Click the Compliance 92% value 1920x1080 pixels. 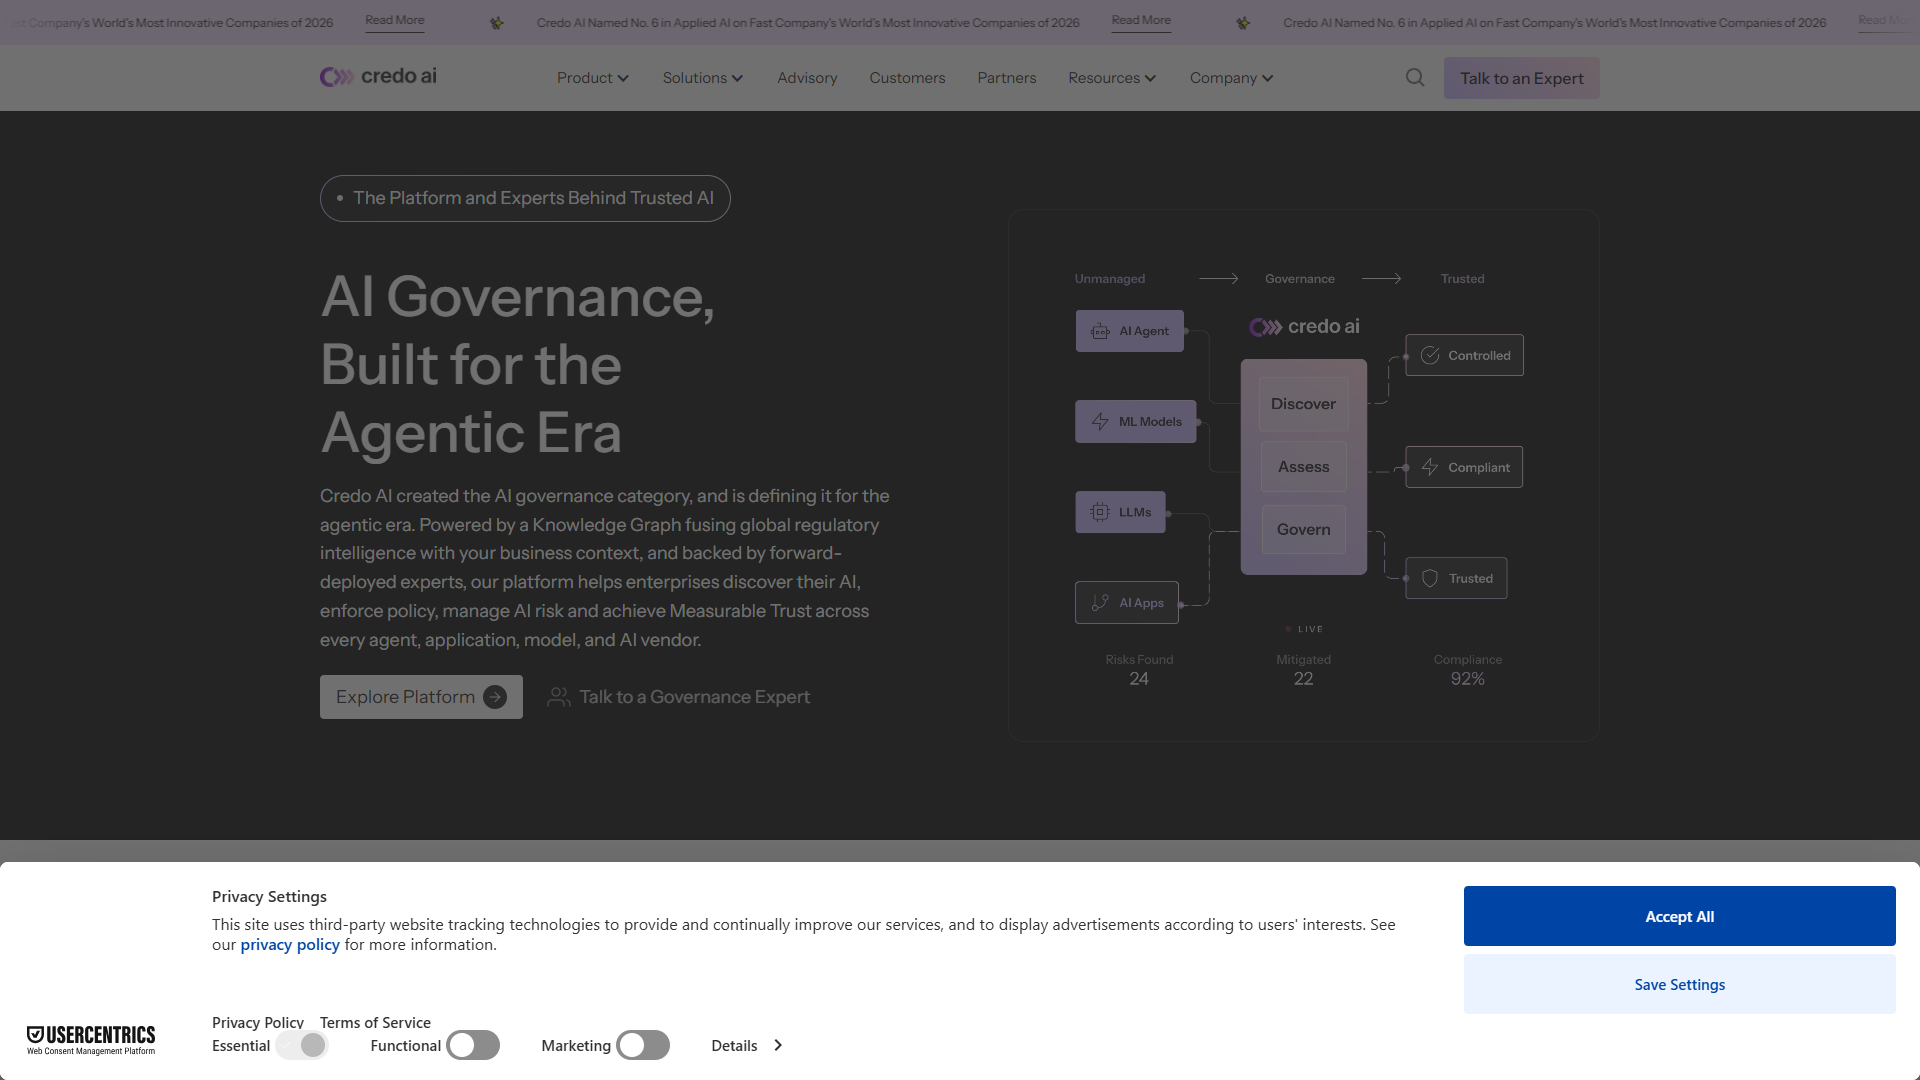(1467, 679)
